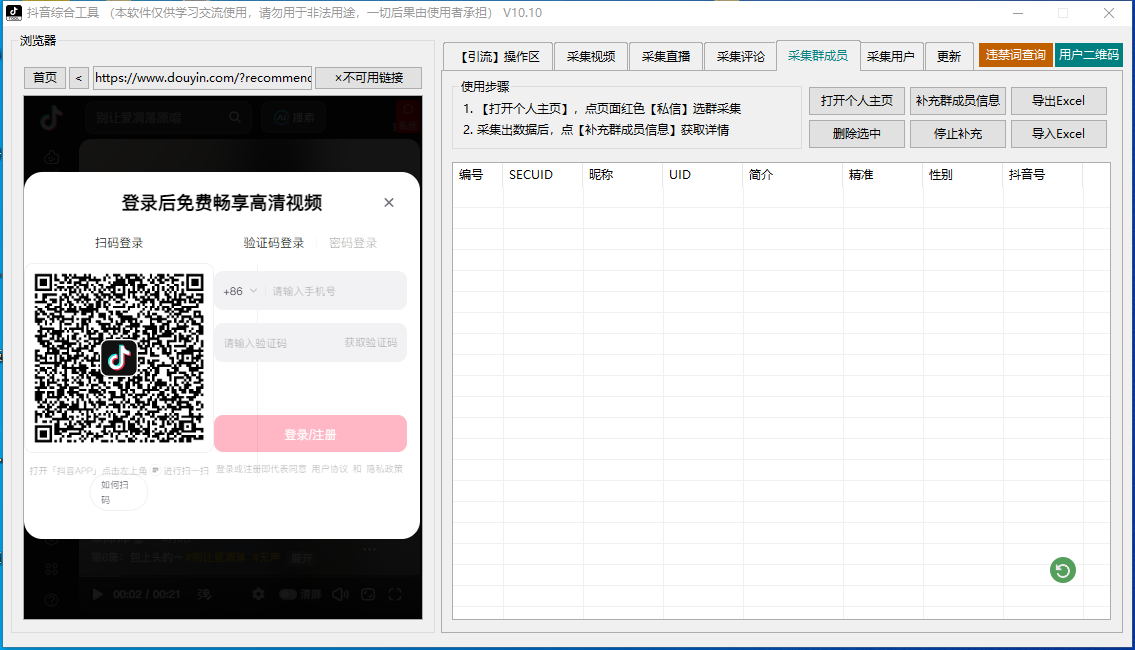Screen dimensions: 1135x650
Task: Switch to 验证码登录 in the login dialog
Action: click(272, 241)
